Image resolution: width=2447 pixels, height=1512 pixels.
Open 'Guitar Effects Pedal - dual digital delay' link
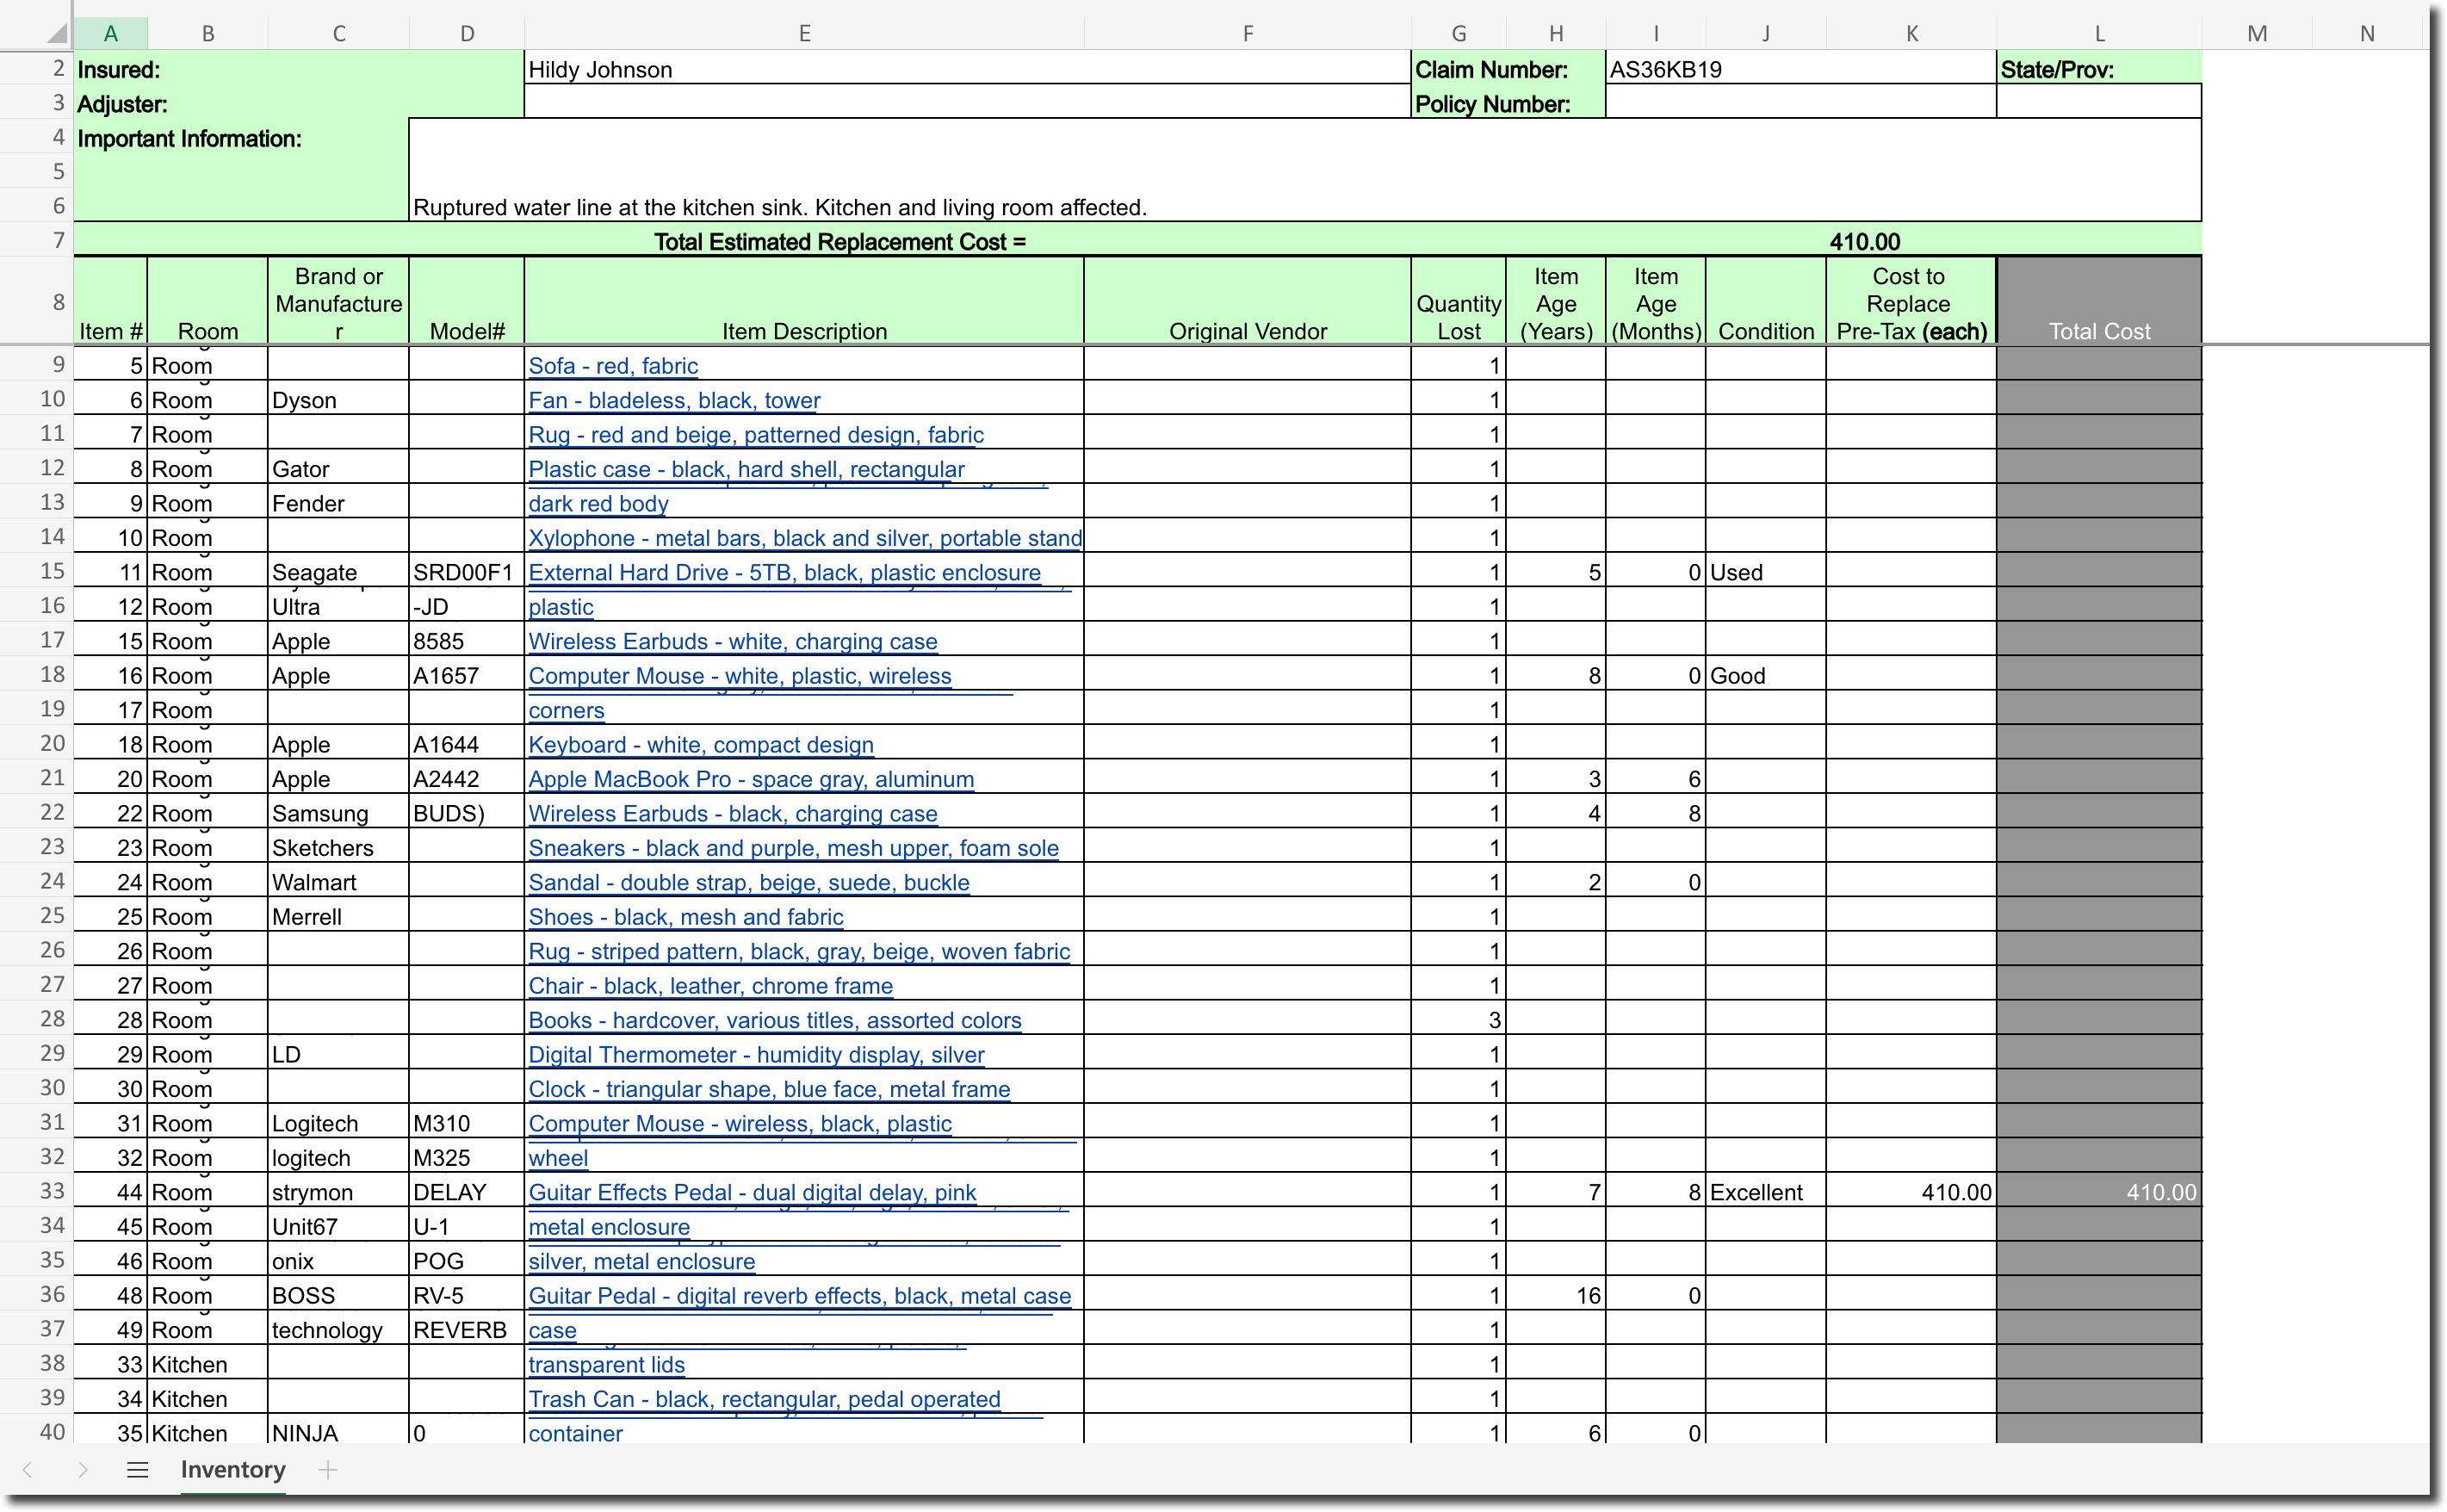tap(753, 1193)
